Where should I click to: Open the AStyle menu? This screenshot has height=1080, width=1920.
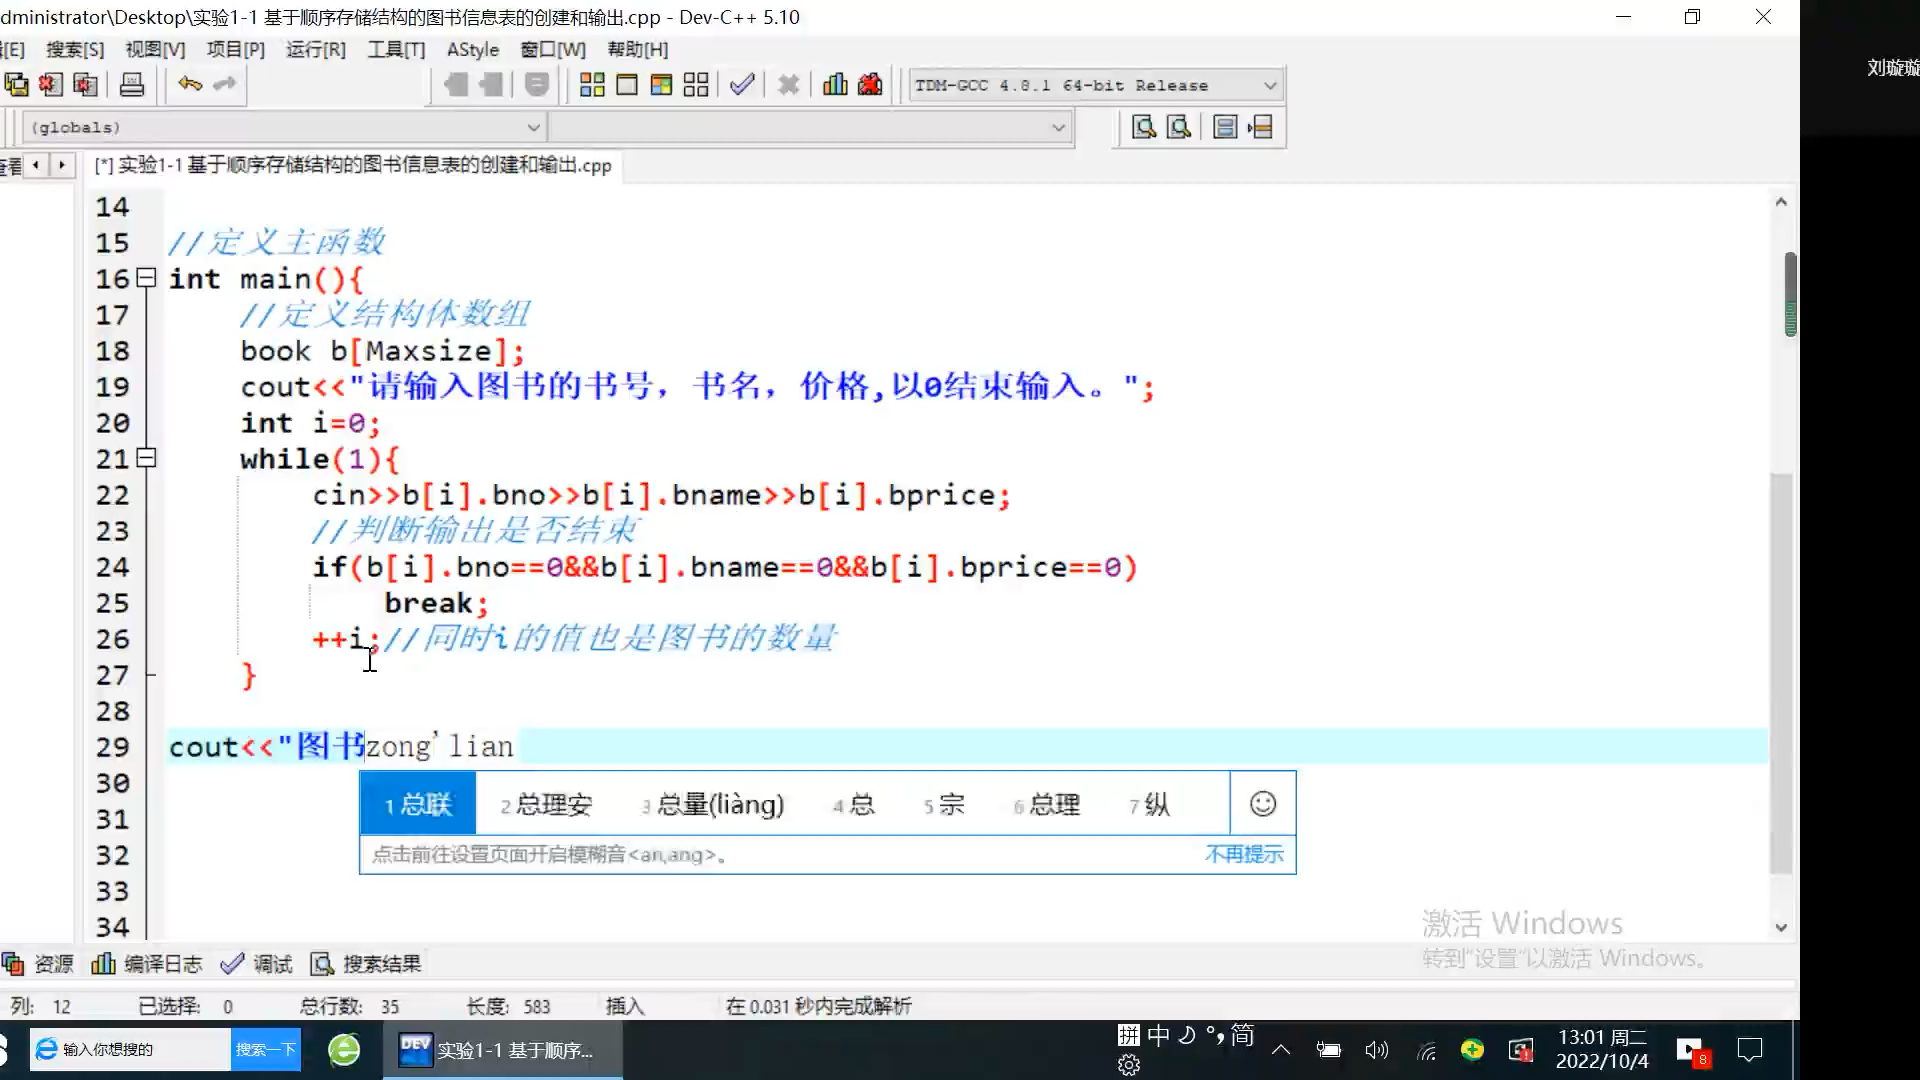click(x=471, y=49)
